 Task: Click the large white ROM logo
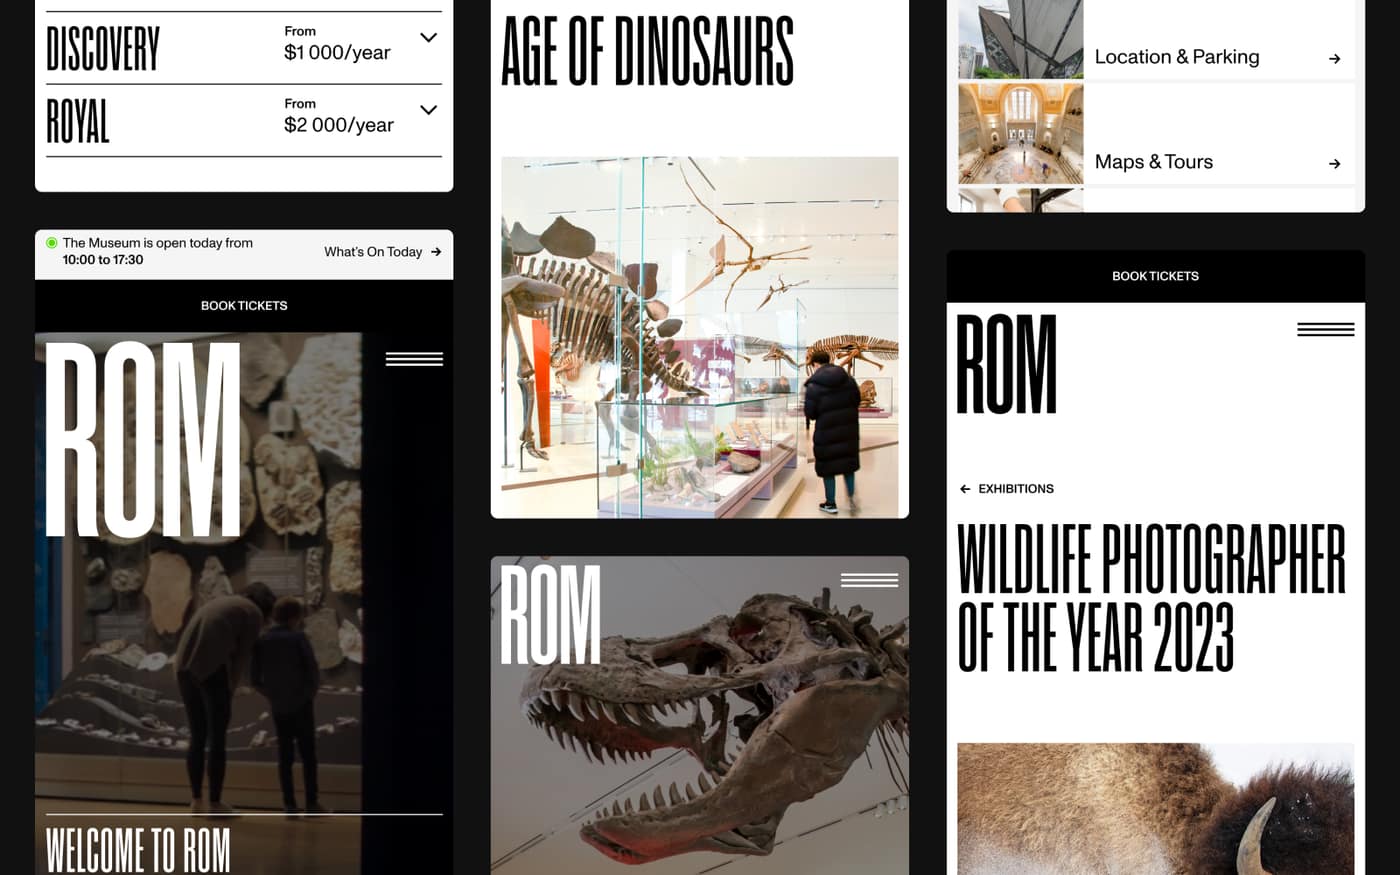[x=143, y=440]
